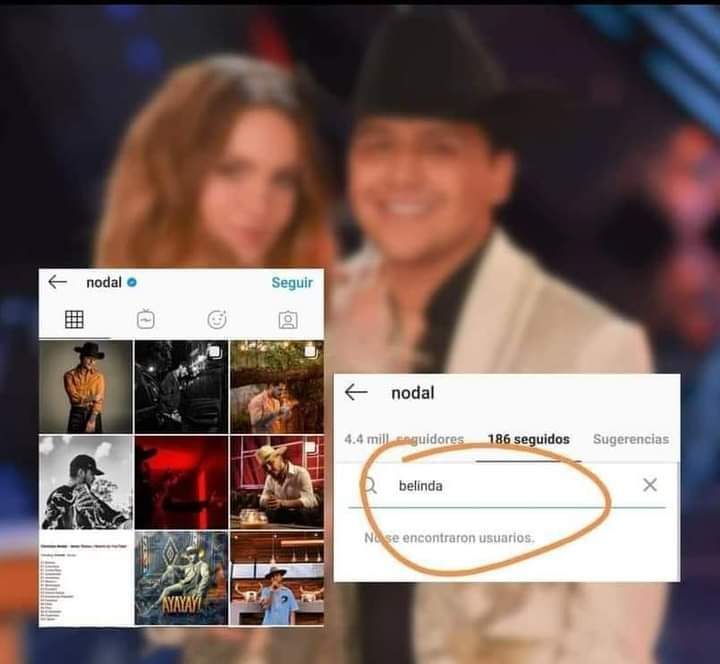Viewport: 720px width, 664px height.
Task: Select the grid posts view icon
Action: [74, 319]
